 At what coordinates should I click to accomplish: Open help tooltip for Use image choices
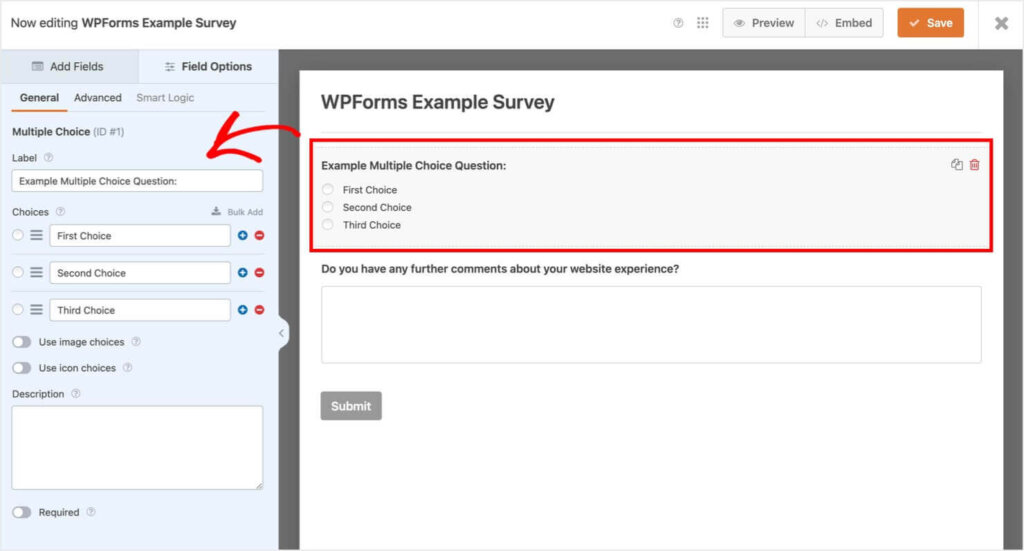pos(136,341)
